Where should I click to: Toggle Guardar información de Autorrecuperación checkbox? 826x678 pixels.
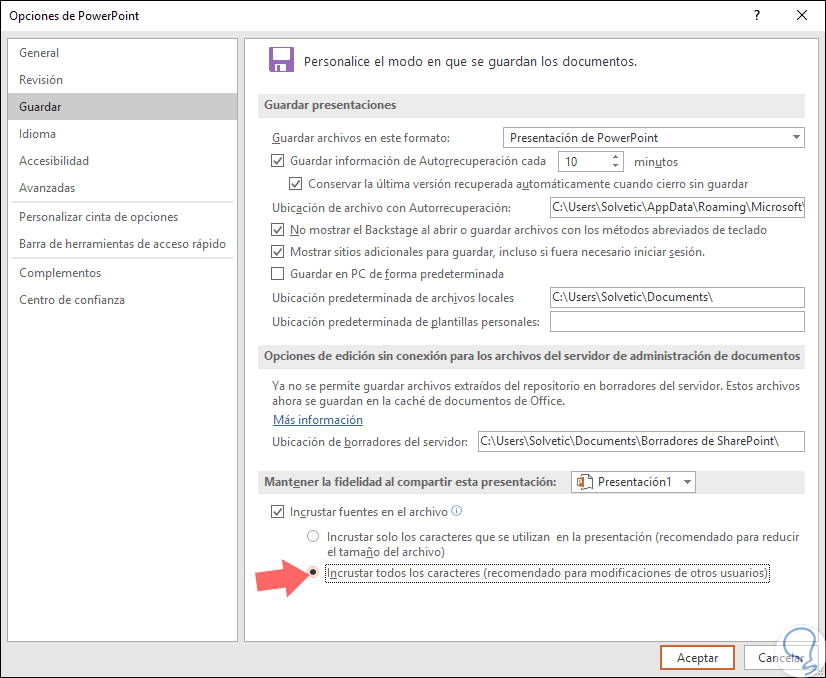(x=278, y=161)
